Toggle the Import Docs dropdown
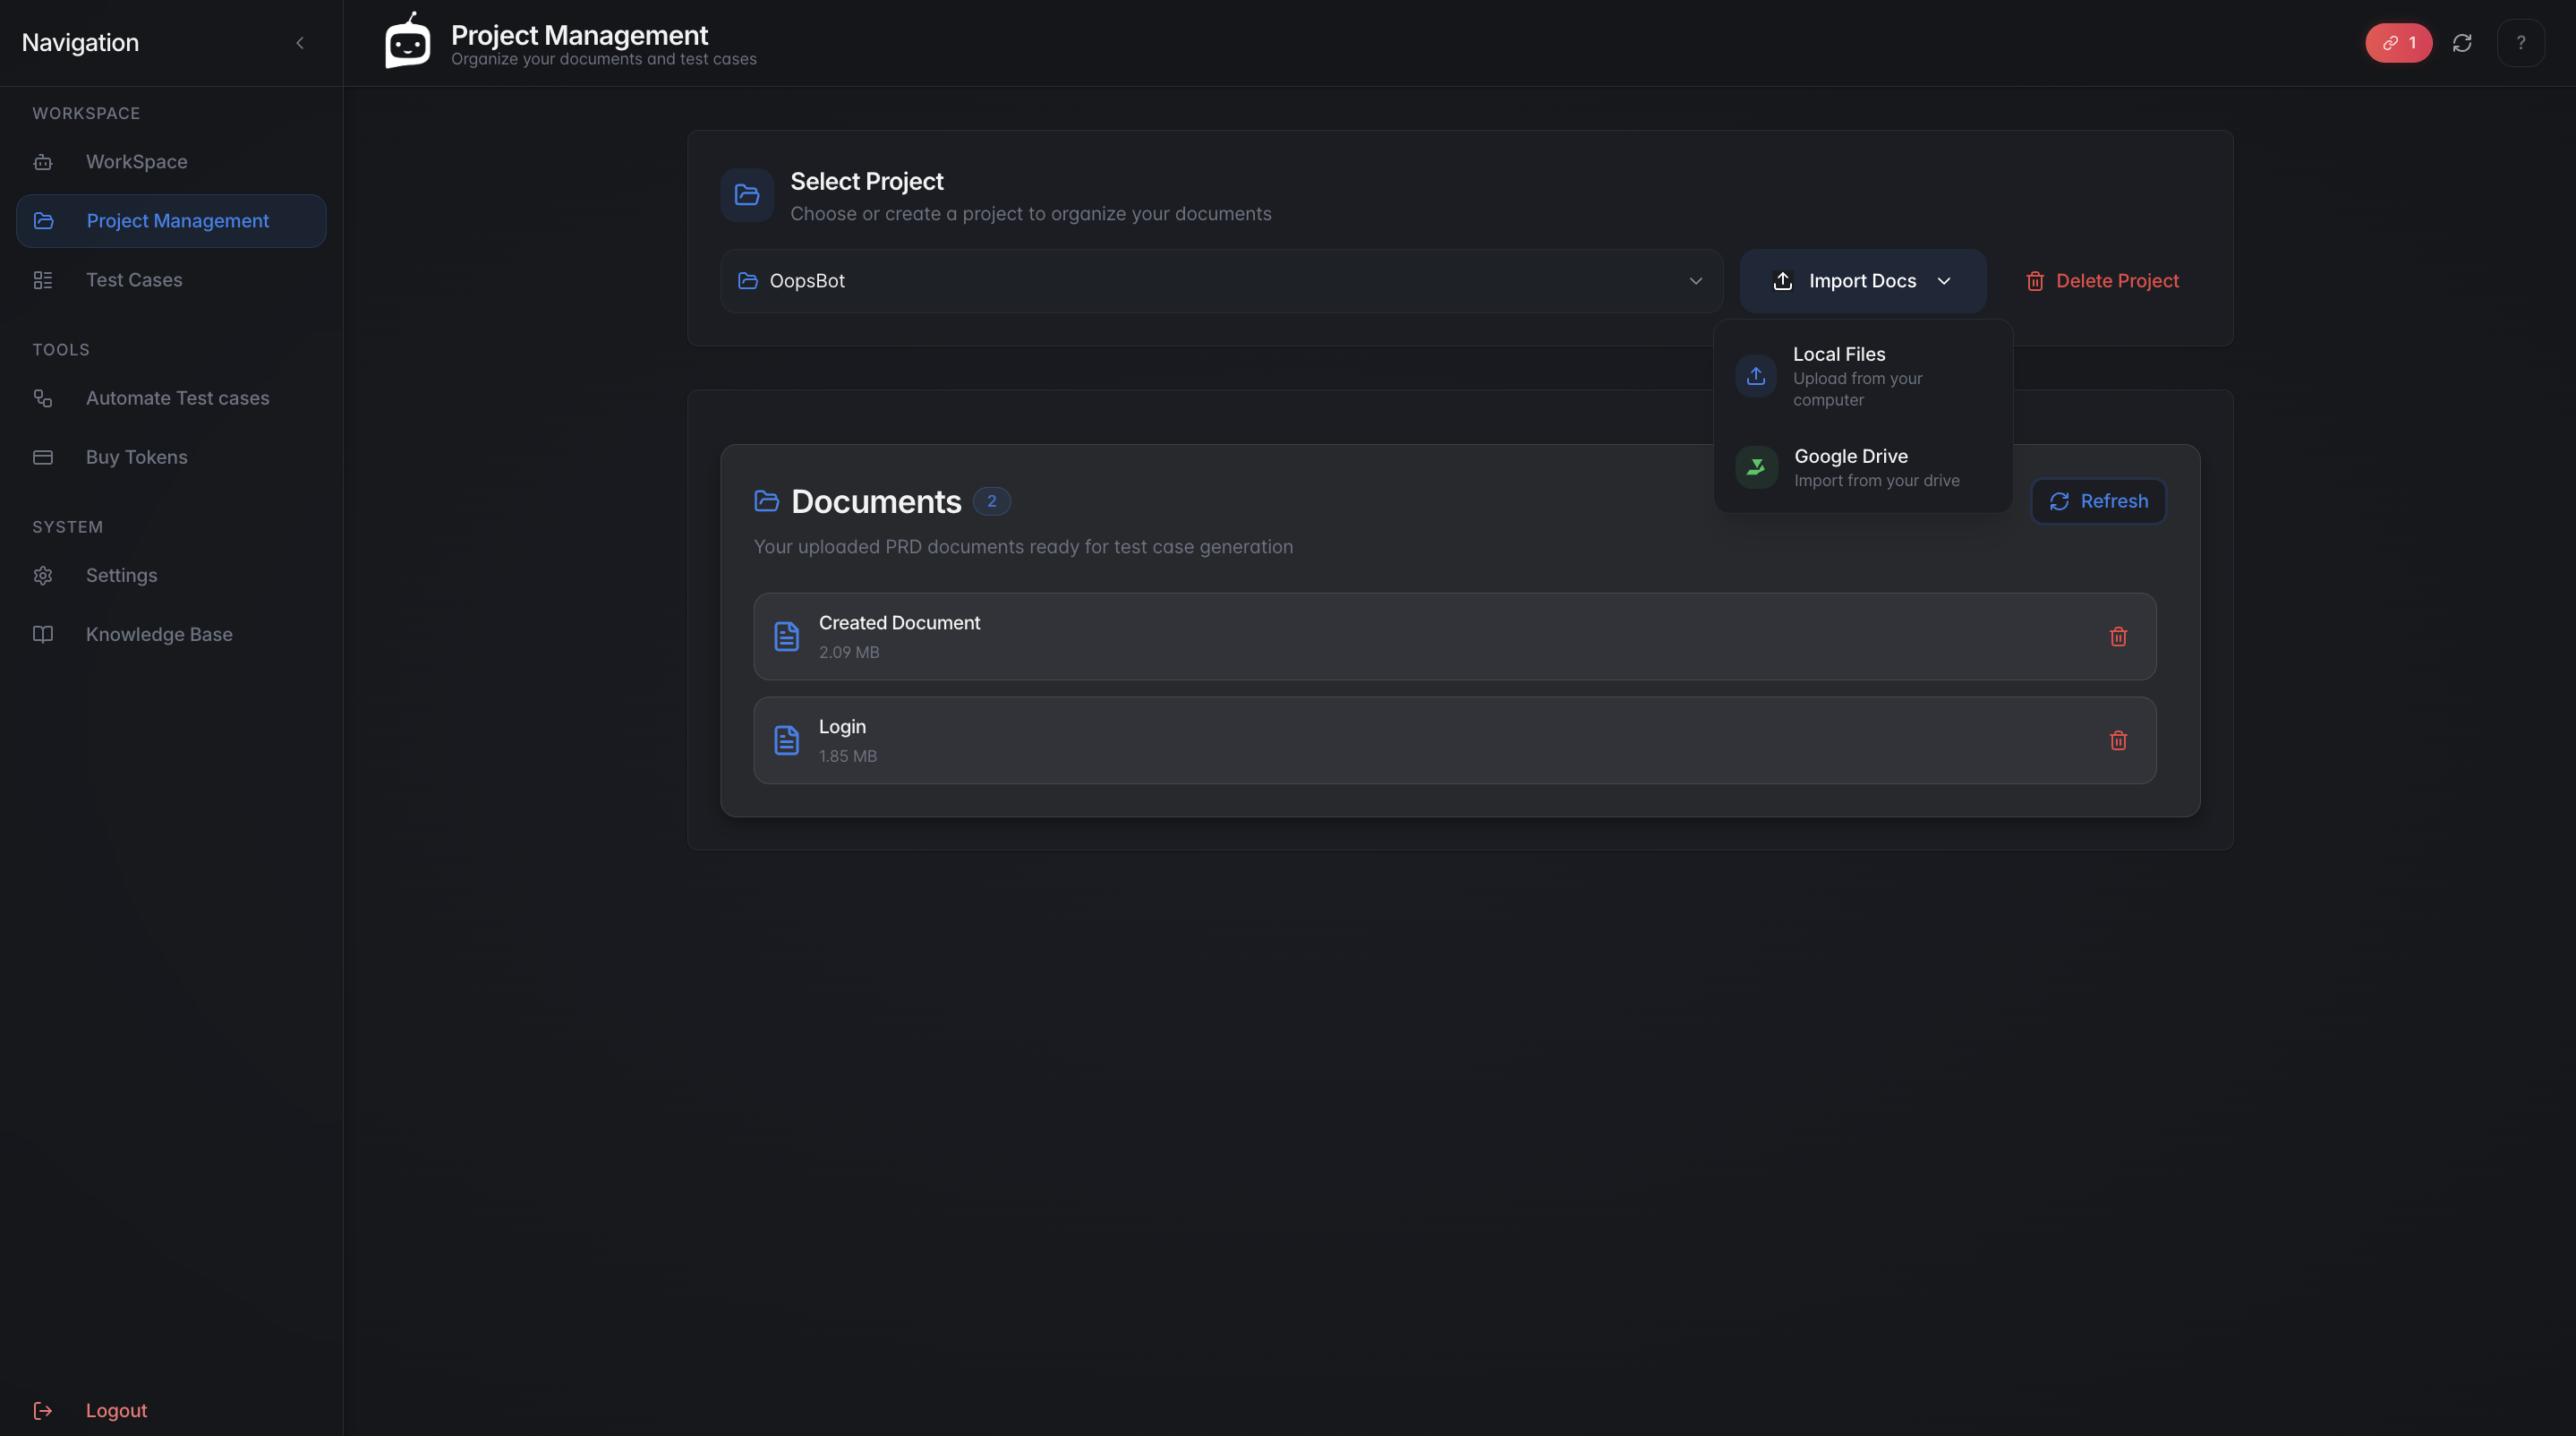Screen dimensions: 2576x1436 pyautogui.click(x=1862, y=281)
